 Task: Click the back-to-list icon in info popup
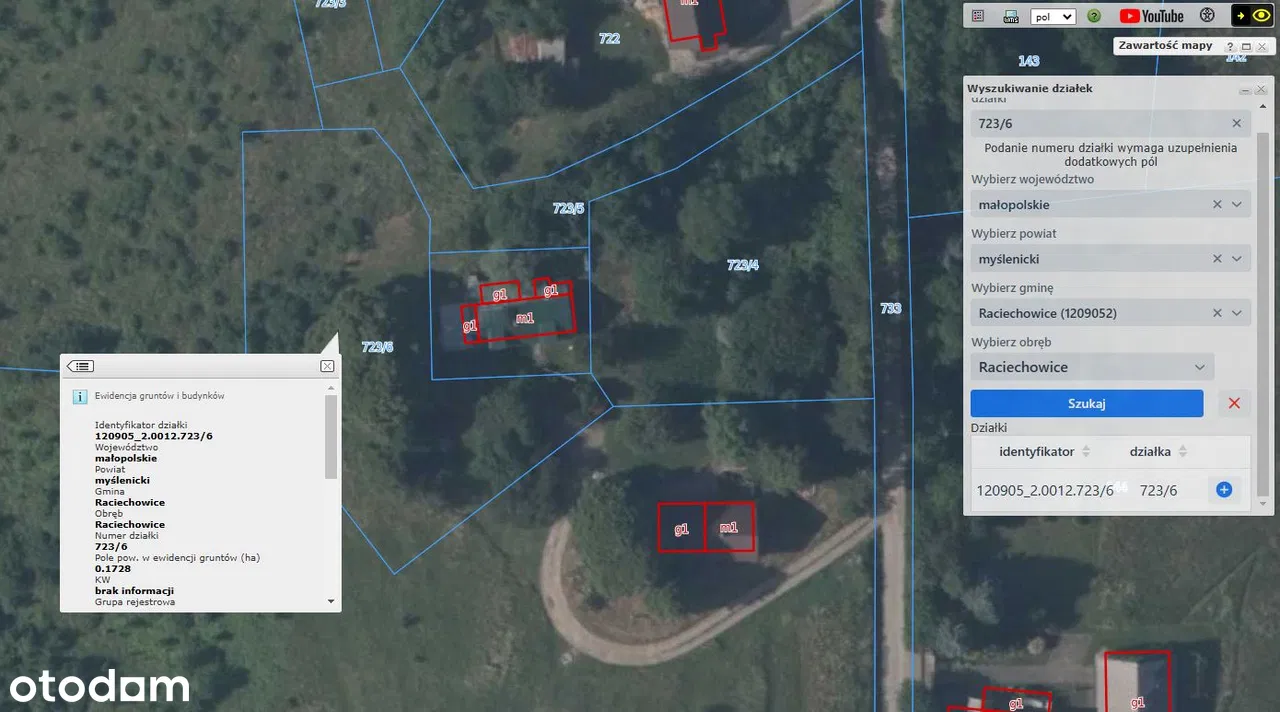(x=81, y=366)
